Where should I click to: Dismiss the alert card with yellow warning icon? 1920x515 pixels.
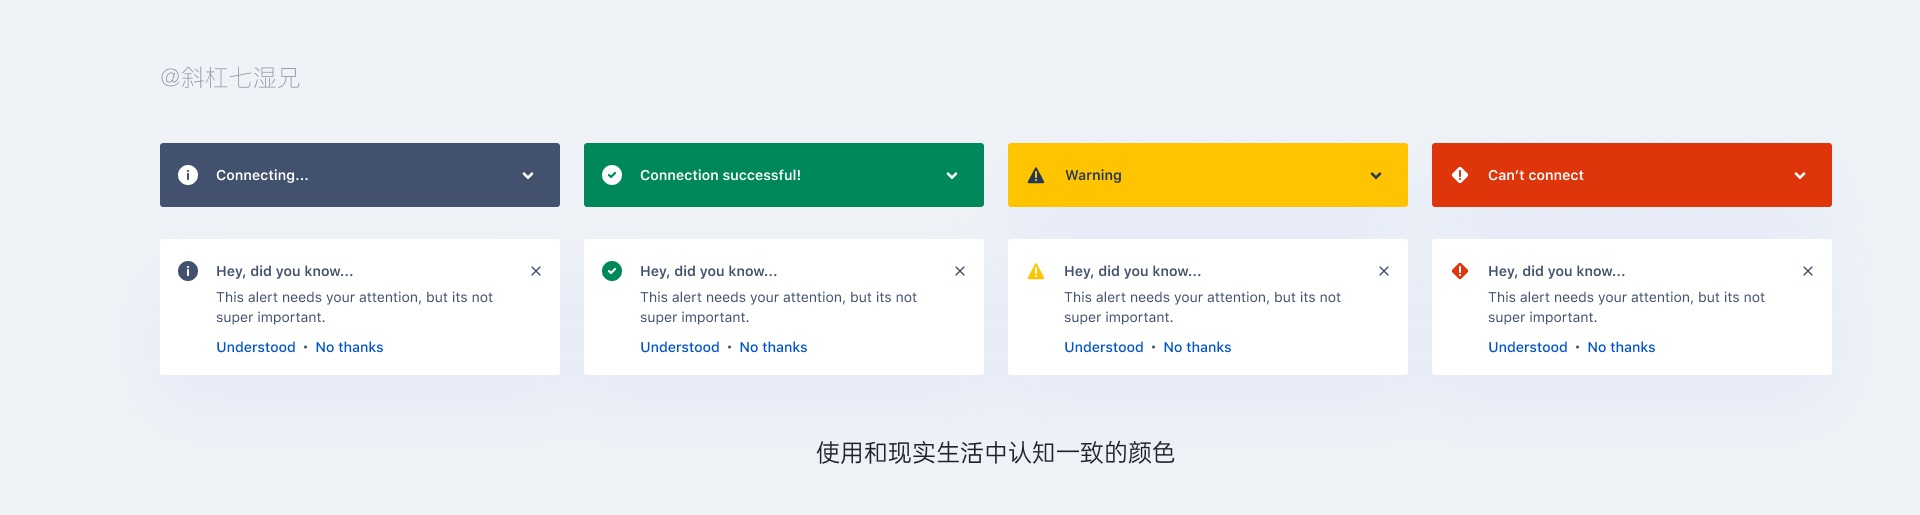tap(1384, 271)
